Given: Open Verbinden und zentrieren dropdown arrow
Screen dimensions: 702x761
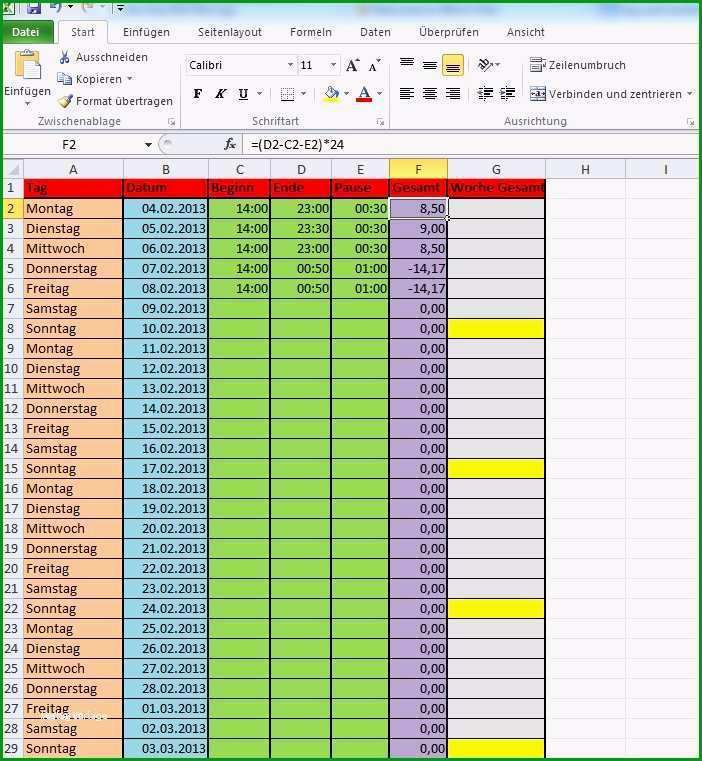Looking at the screenshot, I should [x=690, y=94].
